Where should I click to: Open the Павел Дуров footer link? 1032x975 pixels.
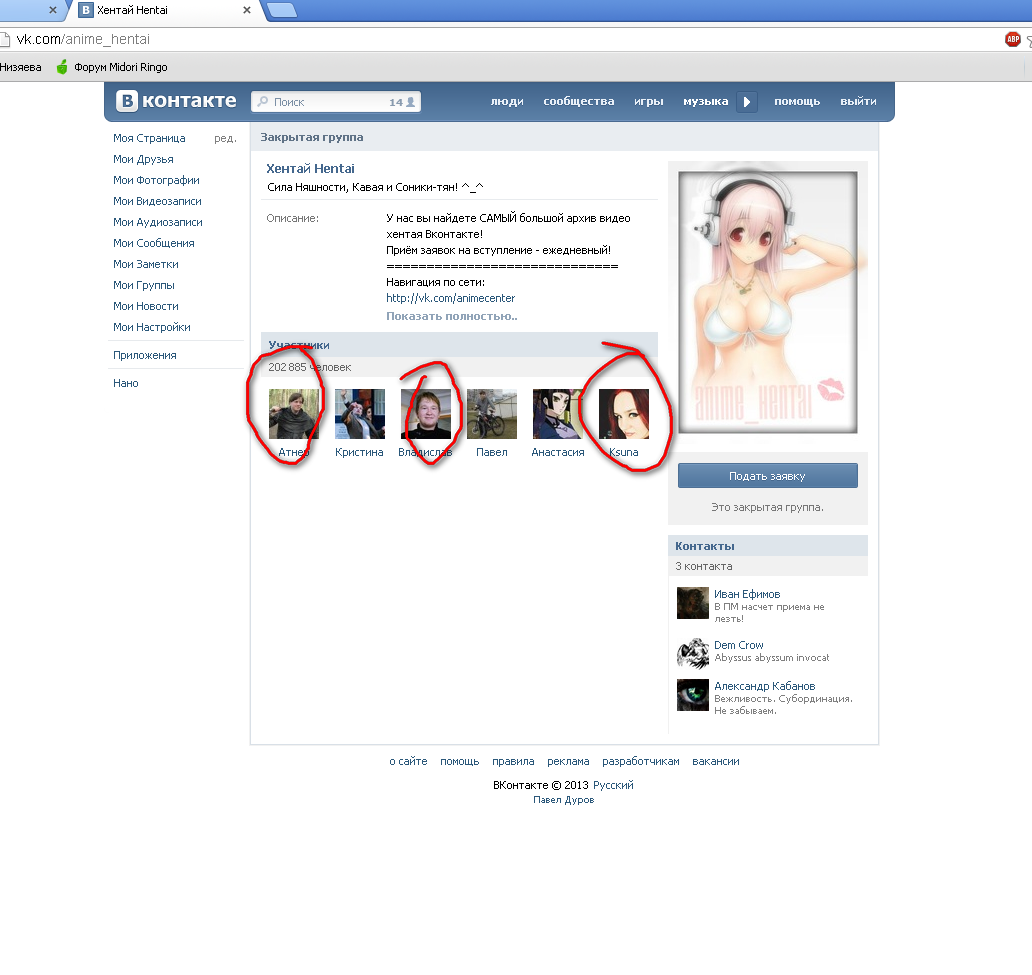[563, 800]
